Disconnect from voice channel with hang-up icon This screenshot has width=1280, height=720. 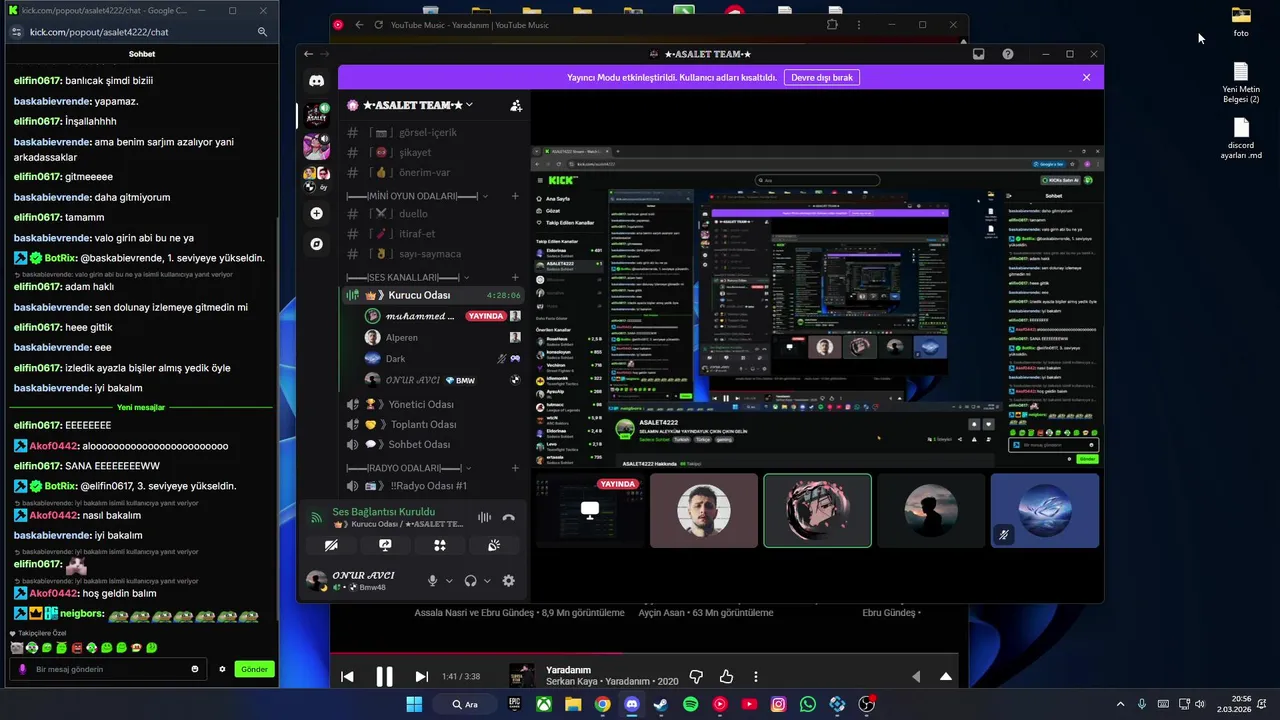click(509, 517)
